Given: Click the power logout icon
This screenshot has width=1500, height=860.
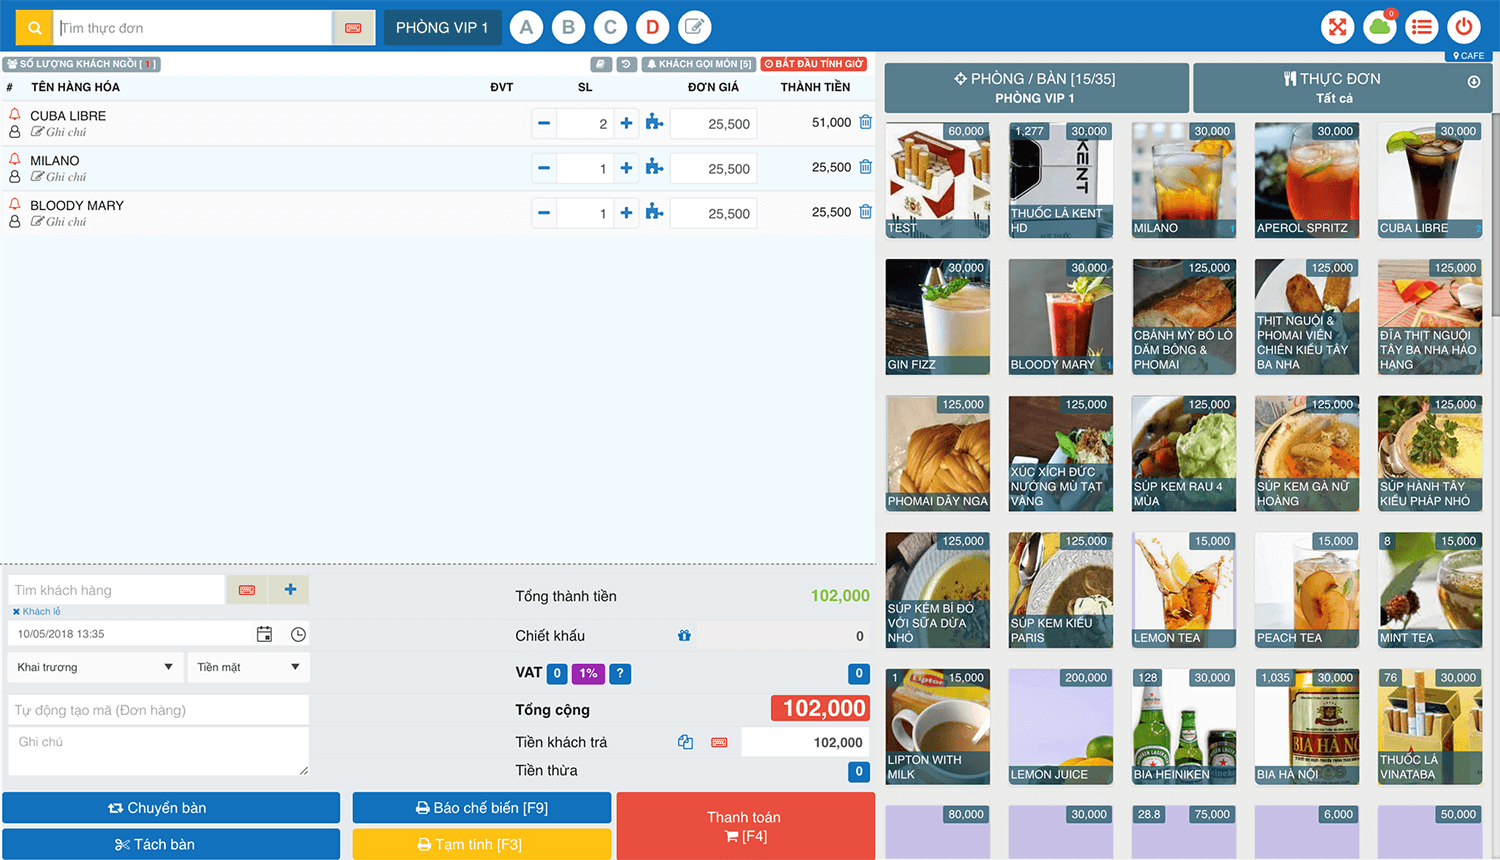Looking at the screenshot, I should pos(1463,27).
